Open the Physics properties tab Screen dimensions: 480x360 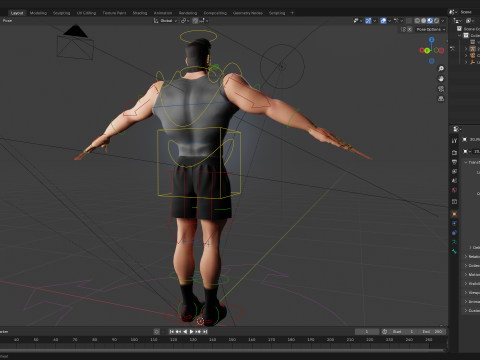click(x=454, y=223)
